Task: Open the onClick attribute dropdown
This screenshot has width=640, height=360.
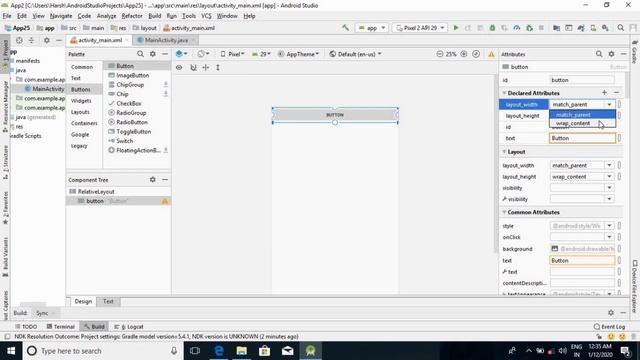Action: coord(609,237)
